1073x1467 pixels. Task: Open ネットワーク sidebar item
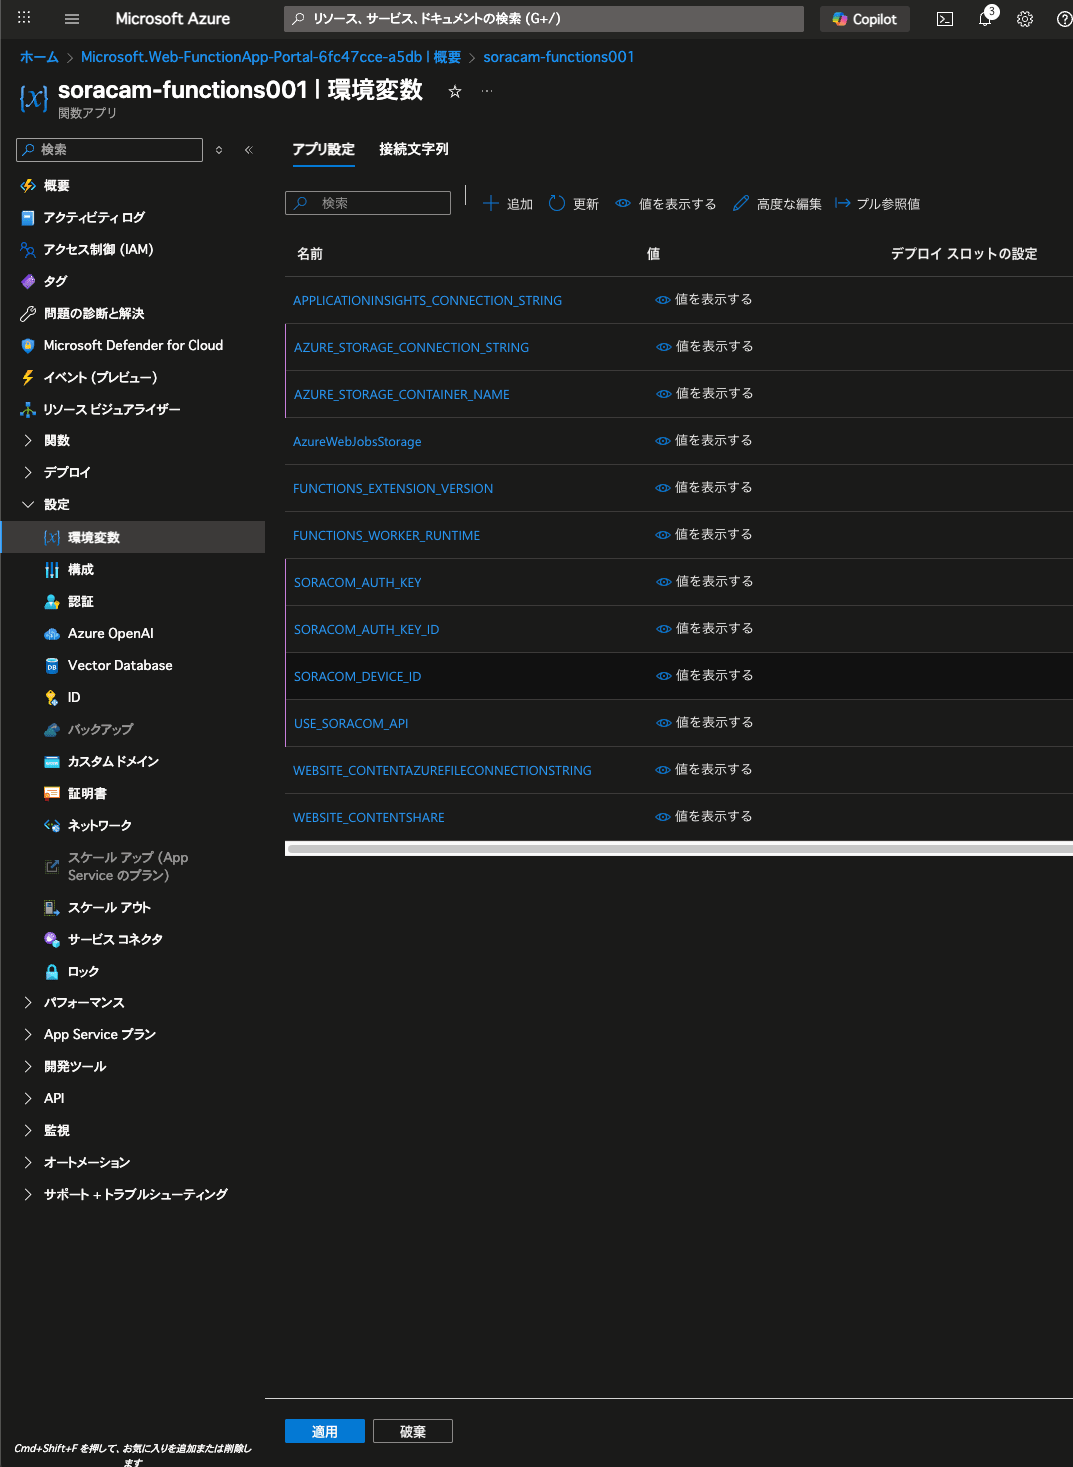click(x=99, y=826)
